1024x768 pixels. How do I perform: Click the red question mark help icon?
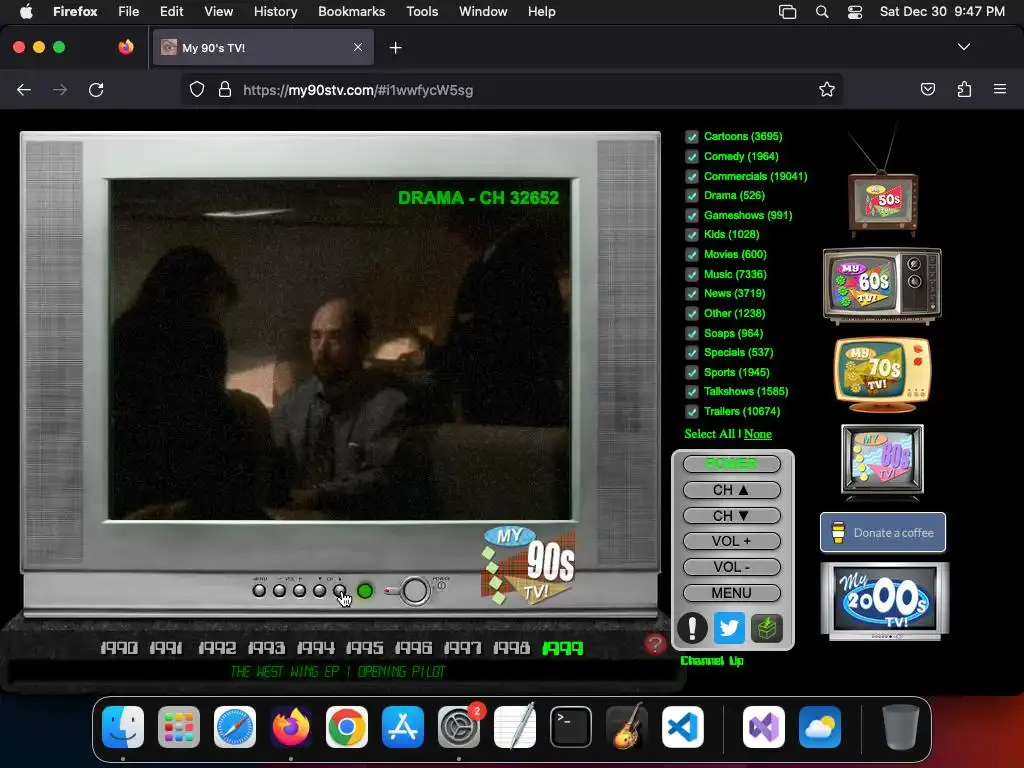tap(655, 644)
